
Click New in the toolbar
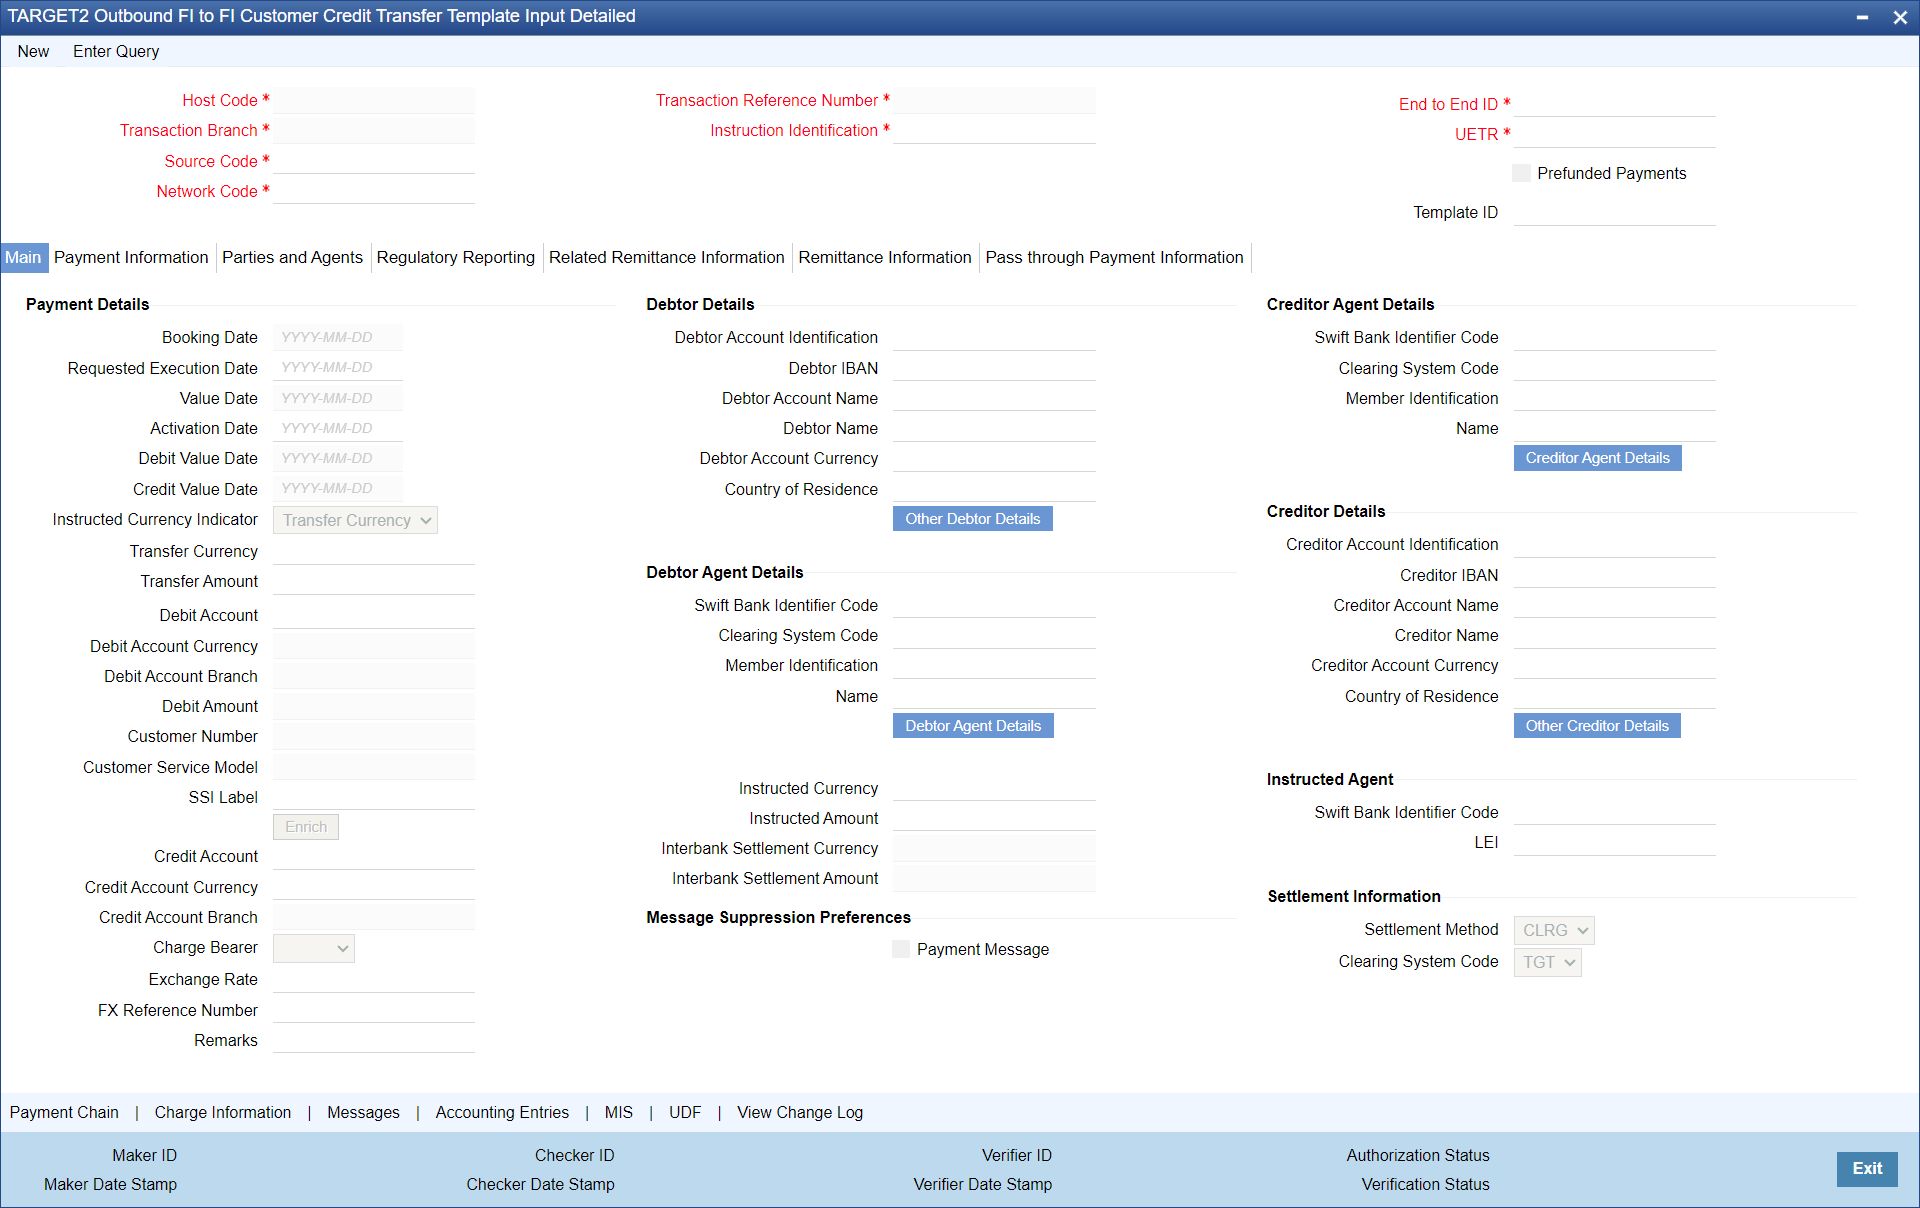(33, 51)
